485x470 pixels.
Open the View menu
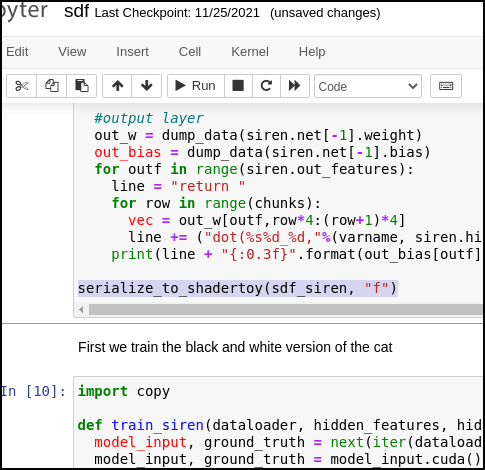point(72,52)
